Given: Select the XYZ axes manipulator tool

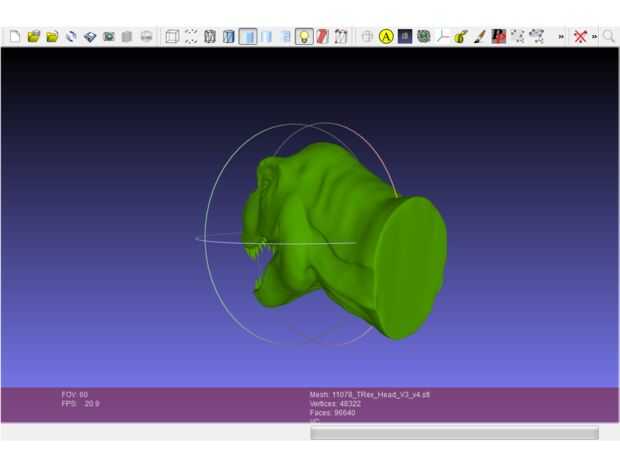Looking at the screenshot, I should pyautogui.click(x=442, y=37).
